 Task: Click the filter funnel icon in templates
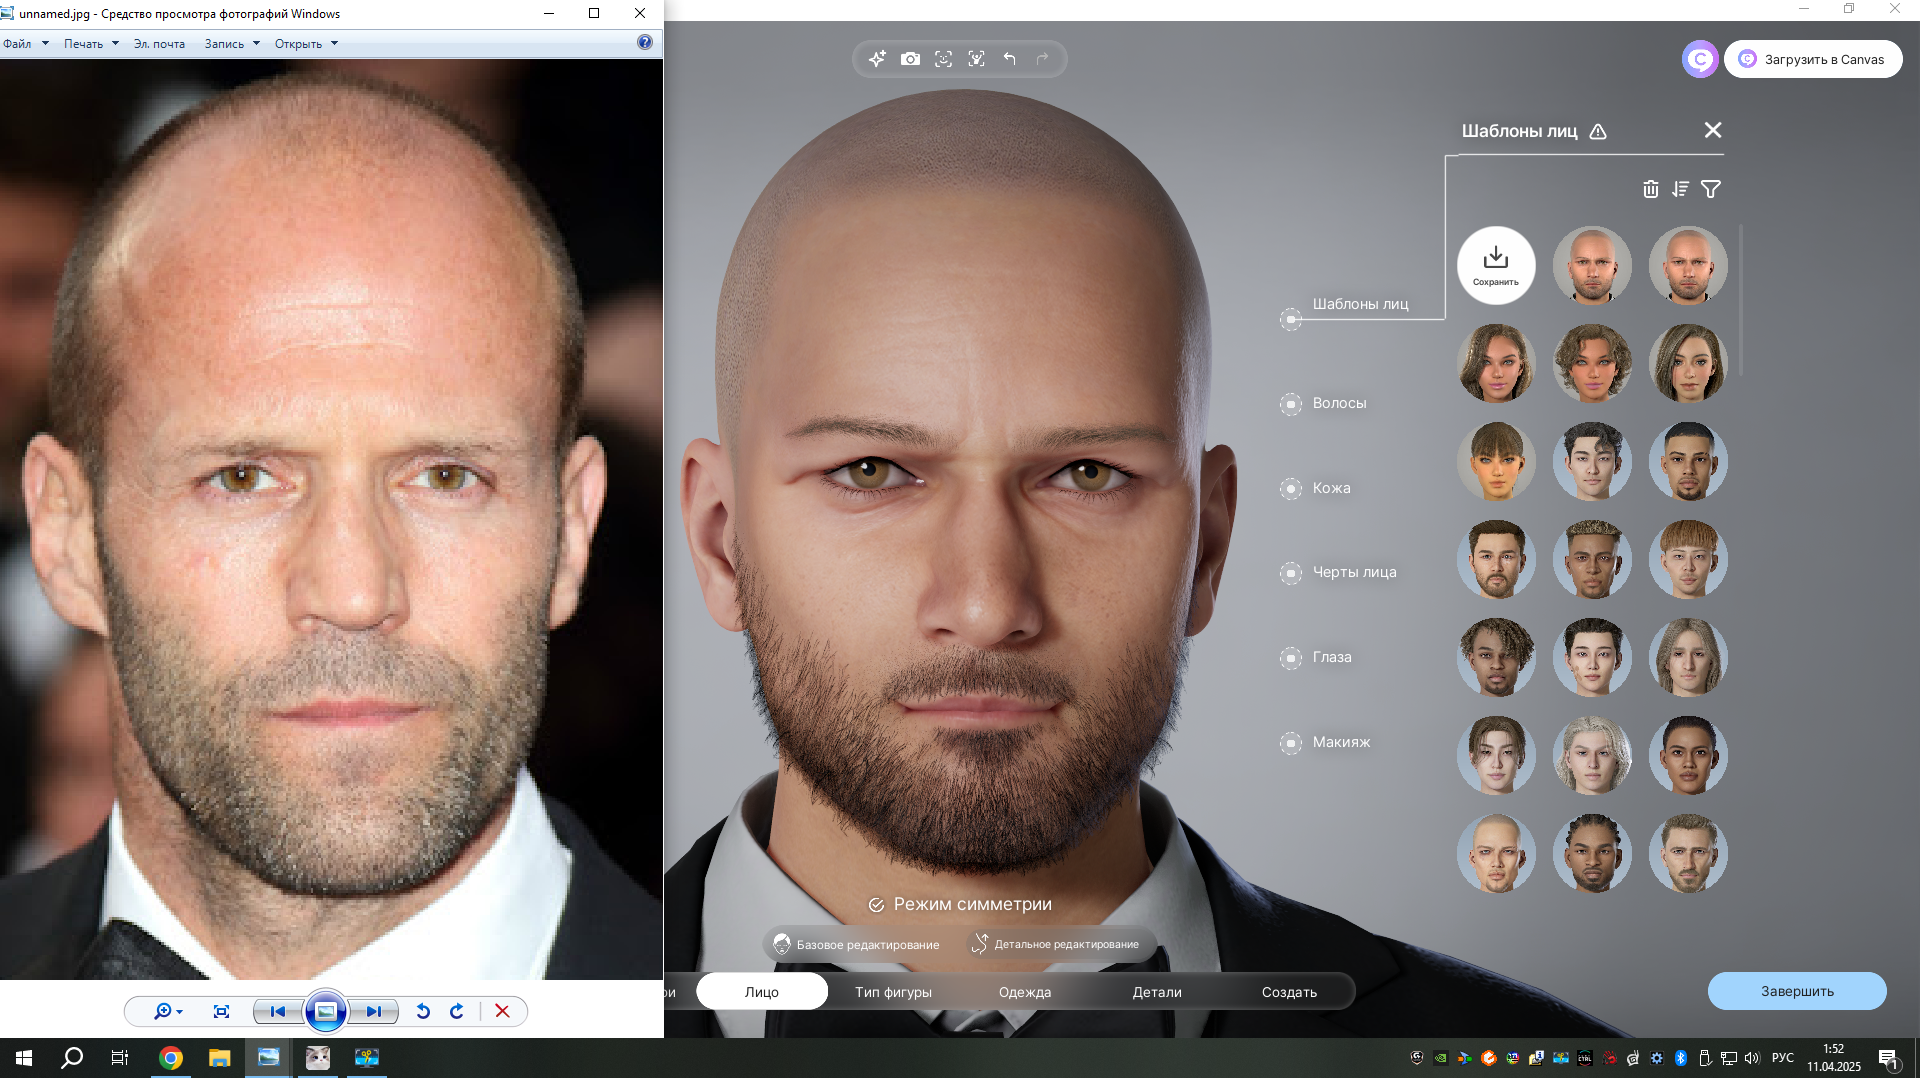[1711, 189]
